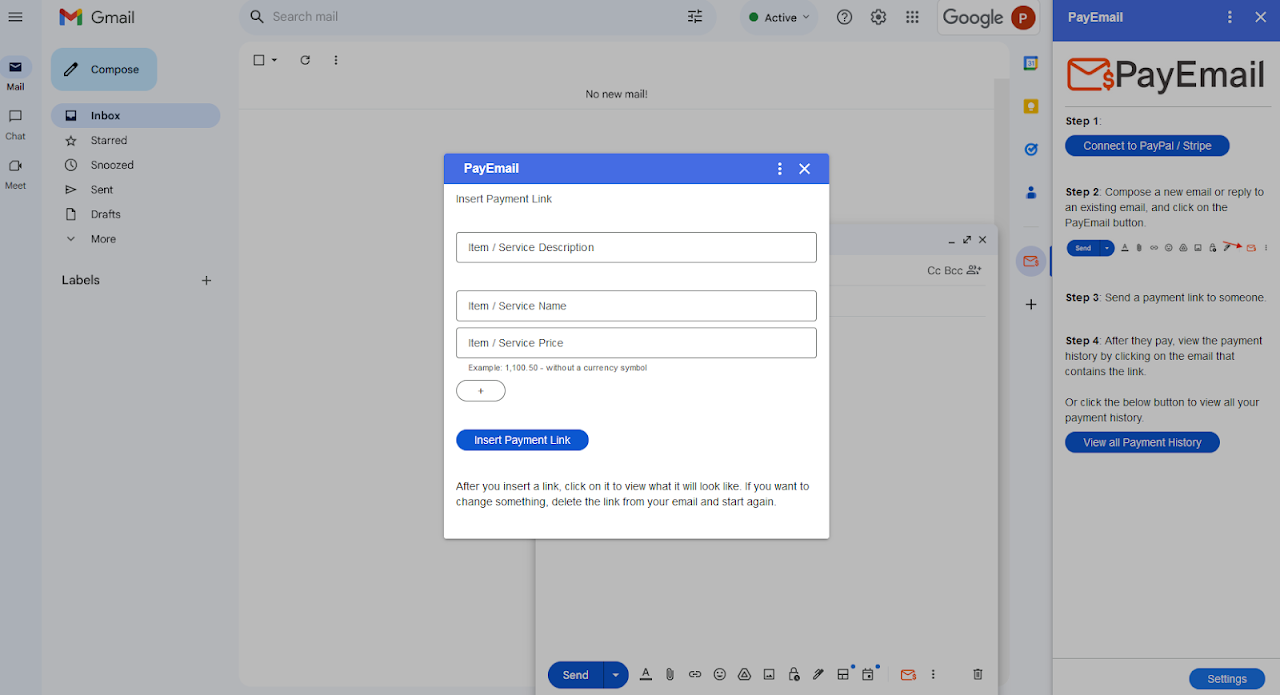Insert signature with pen icon
Screen dimensions: 1280x695
(x=818, y=675)
